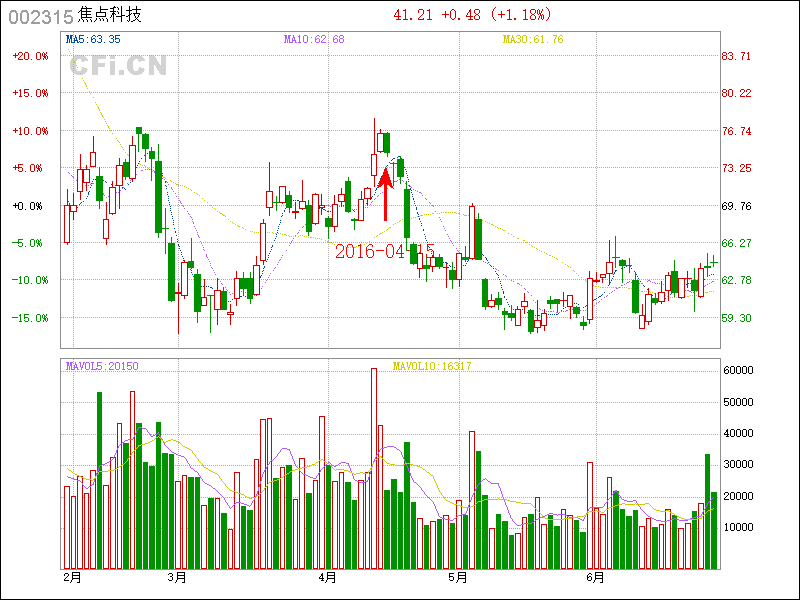Image resolution: width=800 pixels, height=600 pixels.
Task: Click the +20.0% percentage axis label
Action: click(x=30, y=56)
